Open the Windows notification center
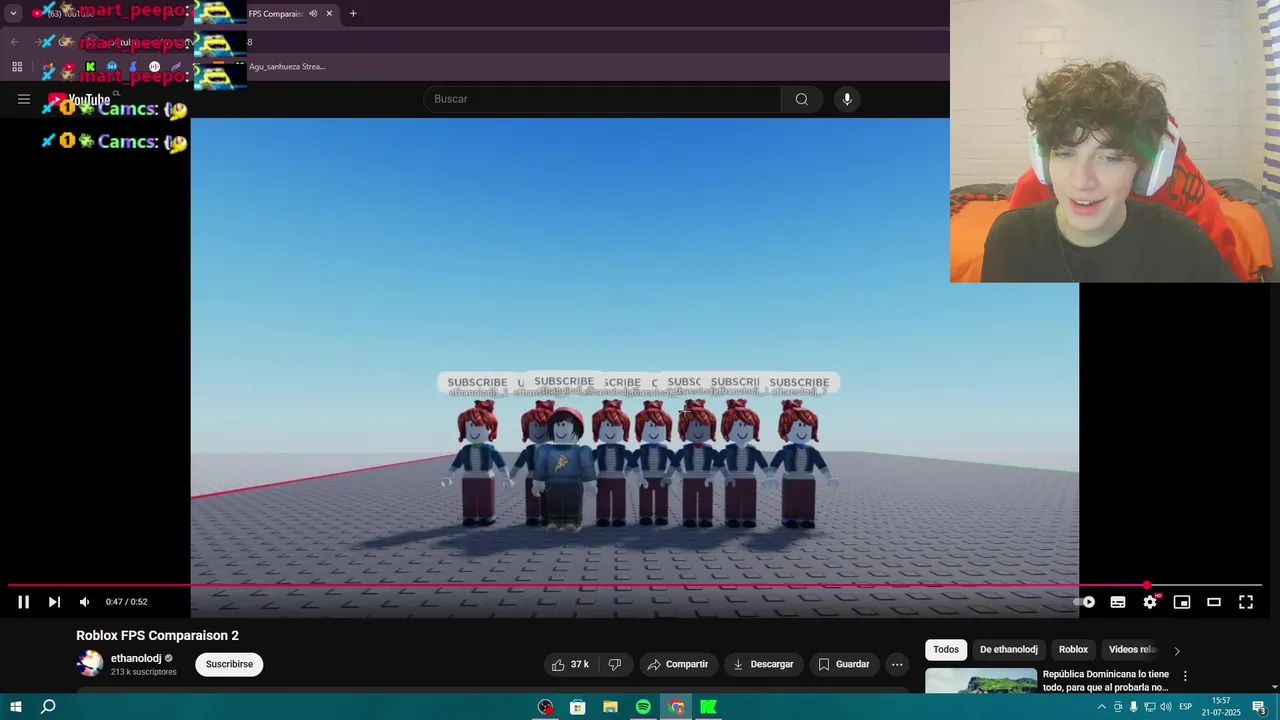The width and height of the screenshot is (1280, 720). [x=1260, y=708]
